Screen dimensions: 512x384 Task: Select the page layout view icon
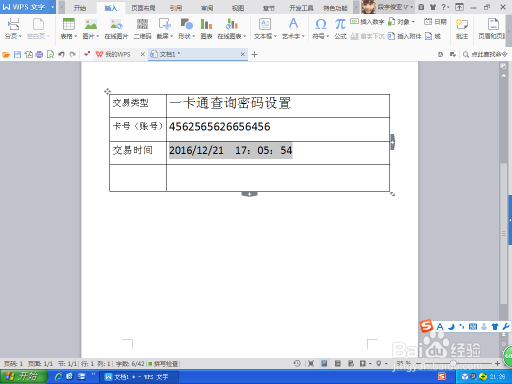click(x=324, y=363)
